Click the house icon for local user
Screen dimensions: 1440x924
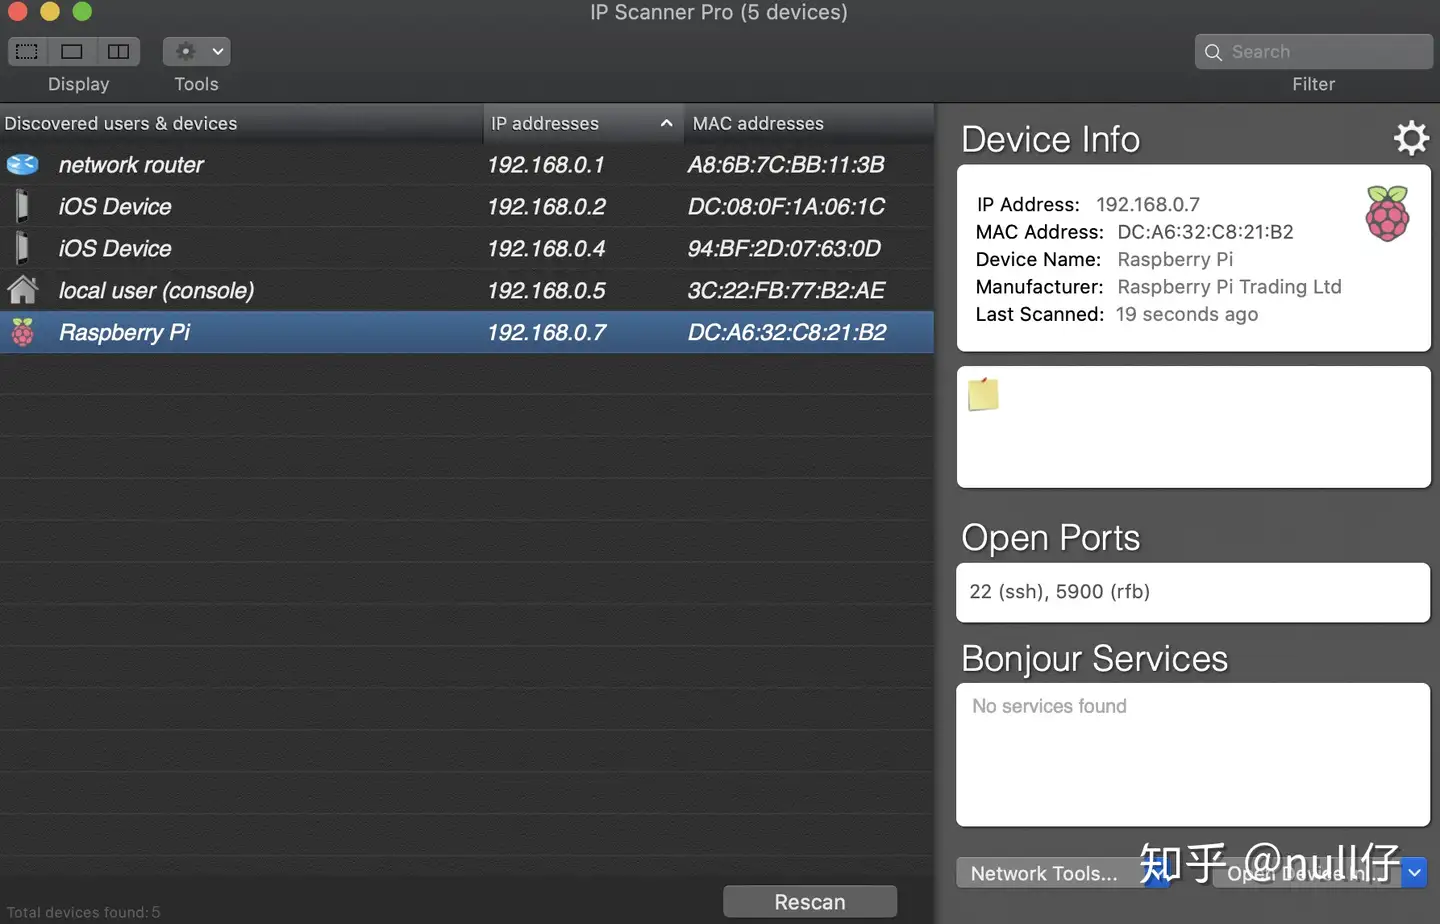point(22,290)
